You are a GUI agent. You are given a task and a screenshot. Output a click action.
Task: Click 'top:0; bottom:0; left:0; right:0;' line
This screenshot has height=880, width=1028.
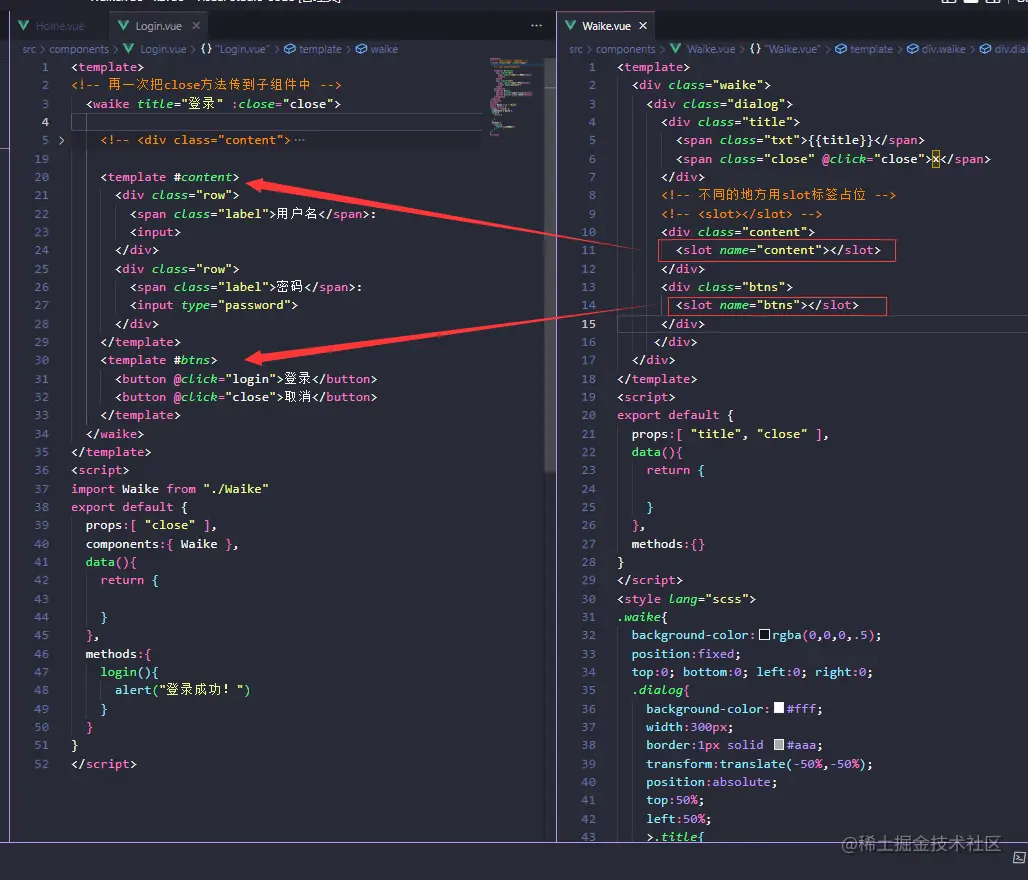click(752, 672)
